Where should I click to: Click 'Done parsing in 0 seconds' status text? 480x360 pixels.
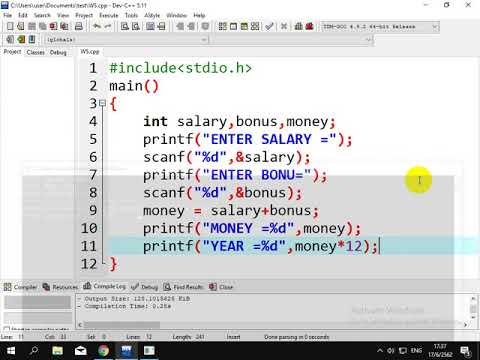(x=297, y=337)
